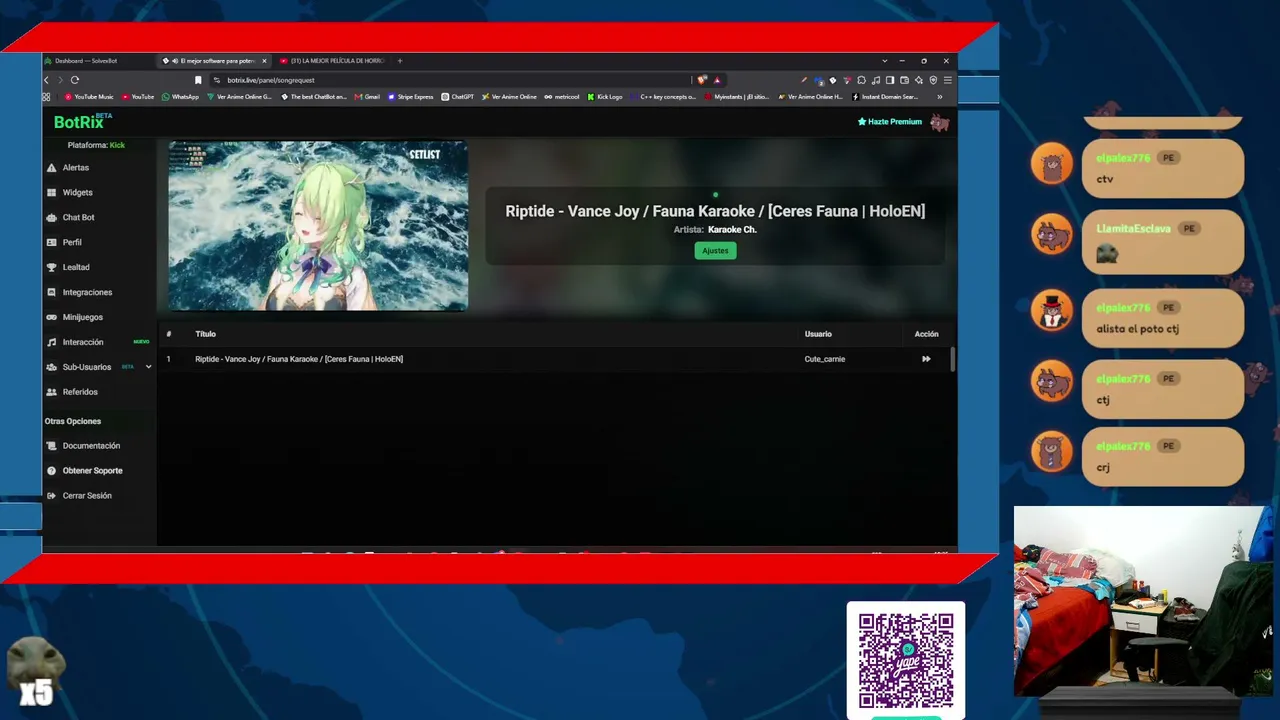Open the ChatGPT bookmark
The width and height of the screenshot is (1280, 720).
(x=458, y=97)
